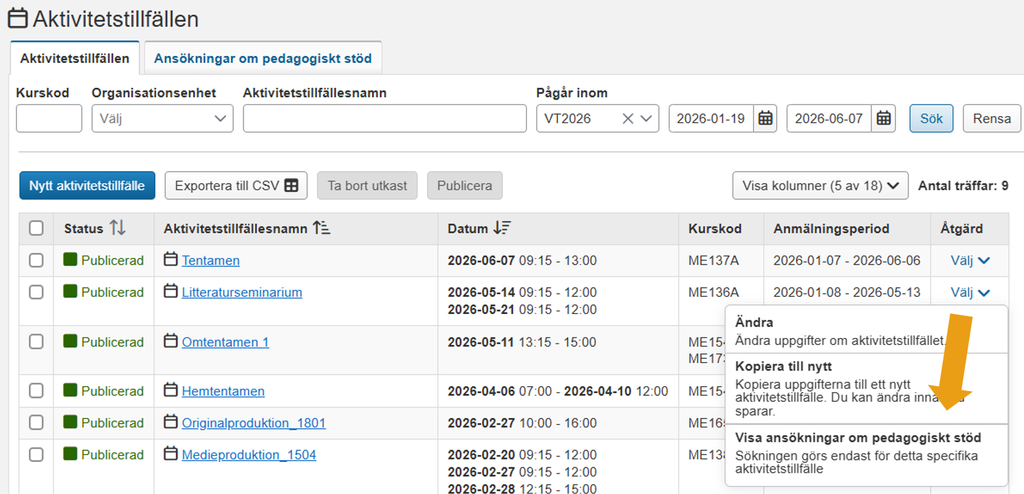The width and height of the screenshot is (1024, 494).
Task: Click Anmälningsperiod 2026-01-08 - 2026-05-13 cell
Action: (x=847, y=292)
